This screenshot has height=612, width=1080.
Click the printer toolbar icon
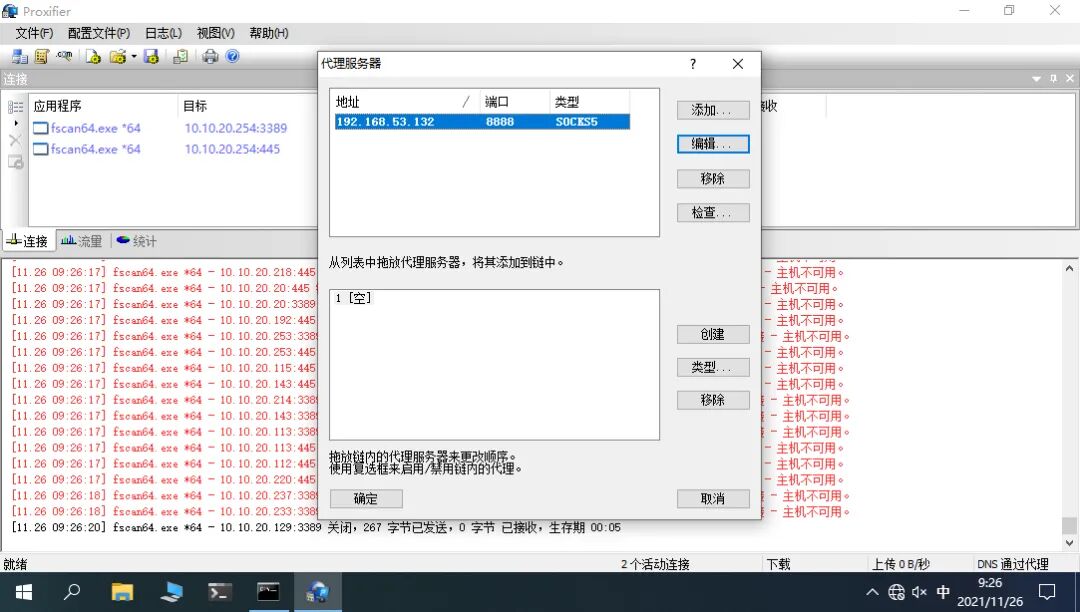pyautogui.click(x=210, y=56)
